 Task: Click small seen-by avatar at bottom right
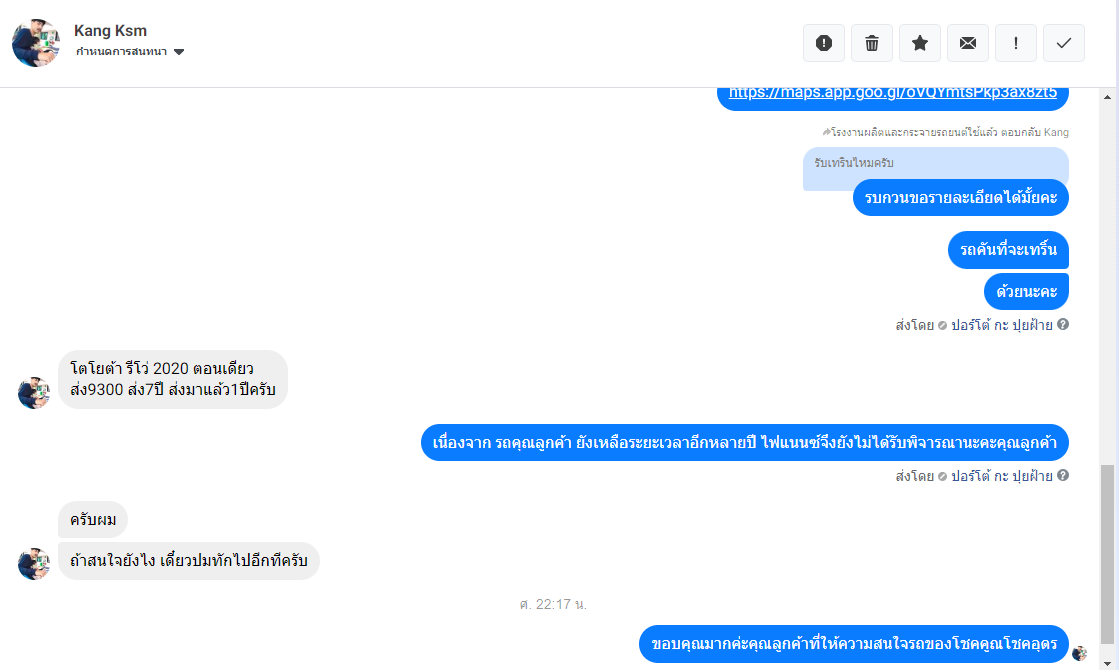[x=1079, y=653]
